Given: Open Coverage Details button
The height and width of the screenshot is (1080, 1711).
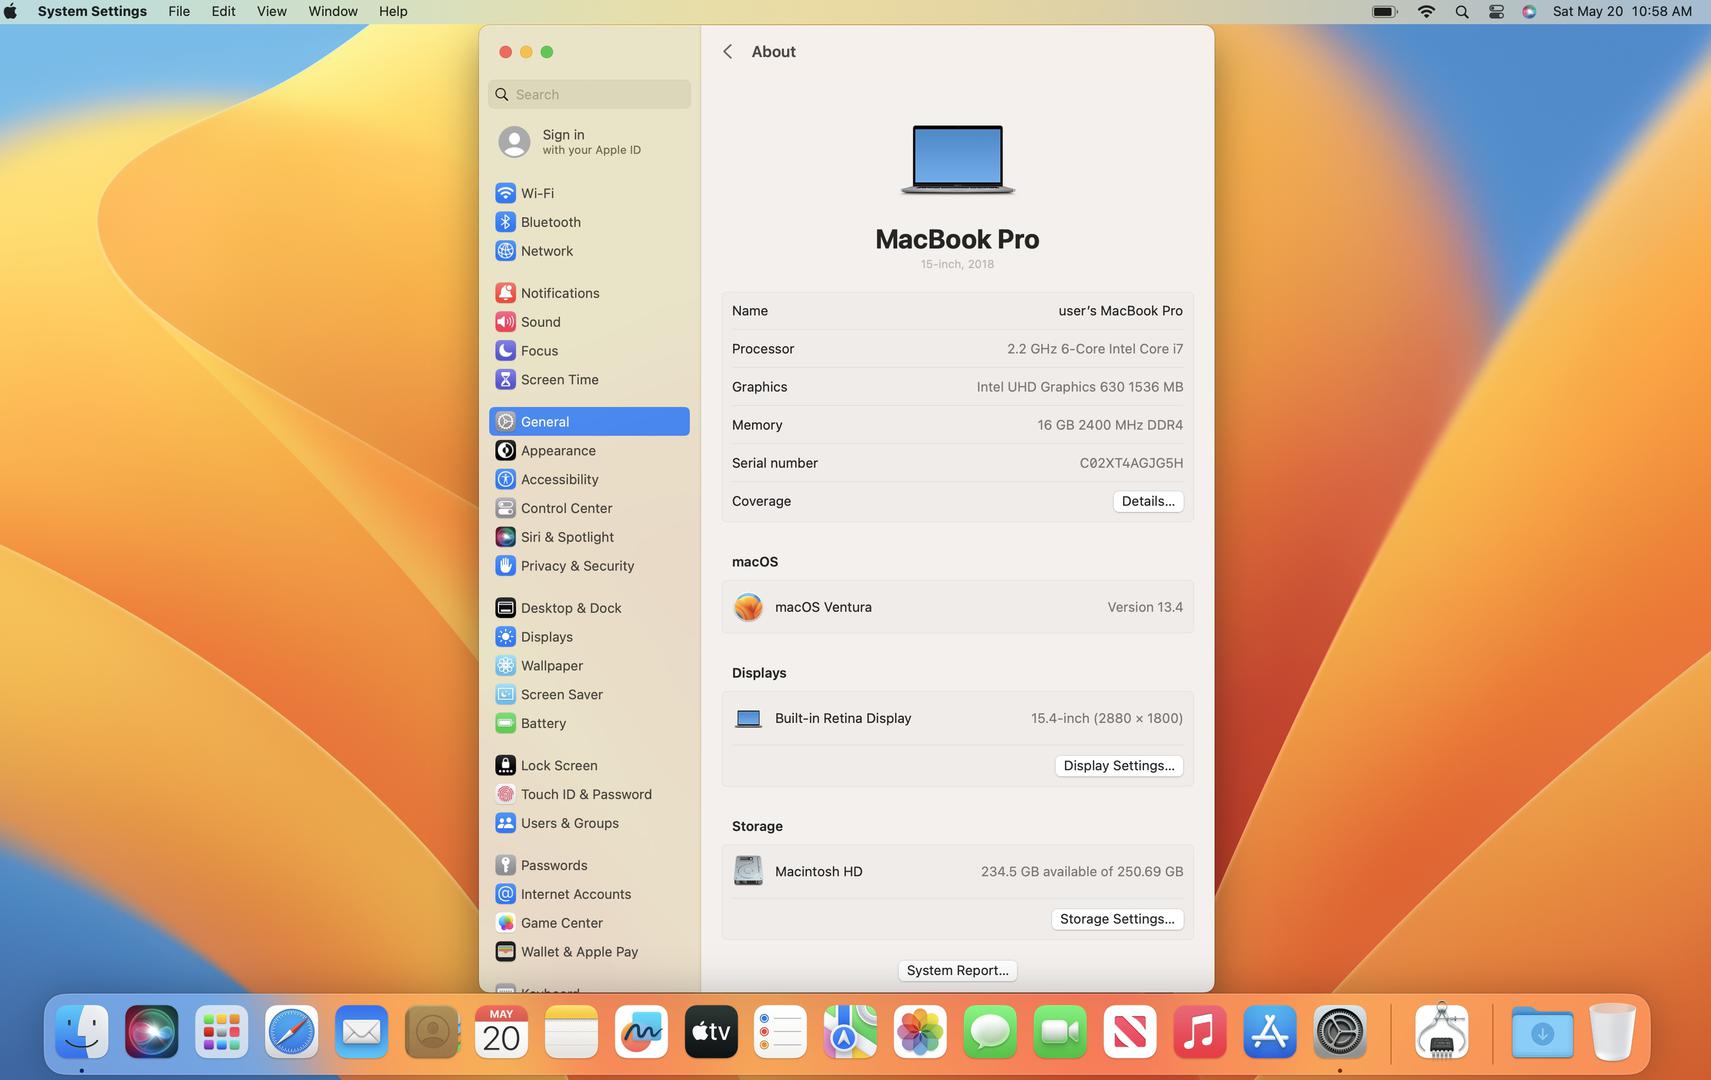Looking at the screenshot, I should 1148,502.
